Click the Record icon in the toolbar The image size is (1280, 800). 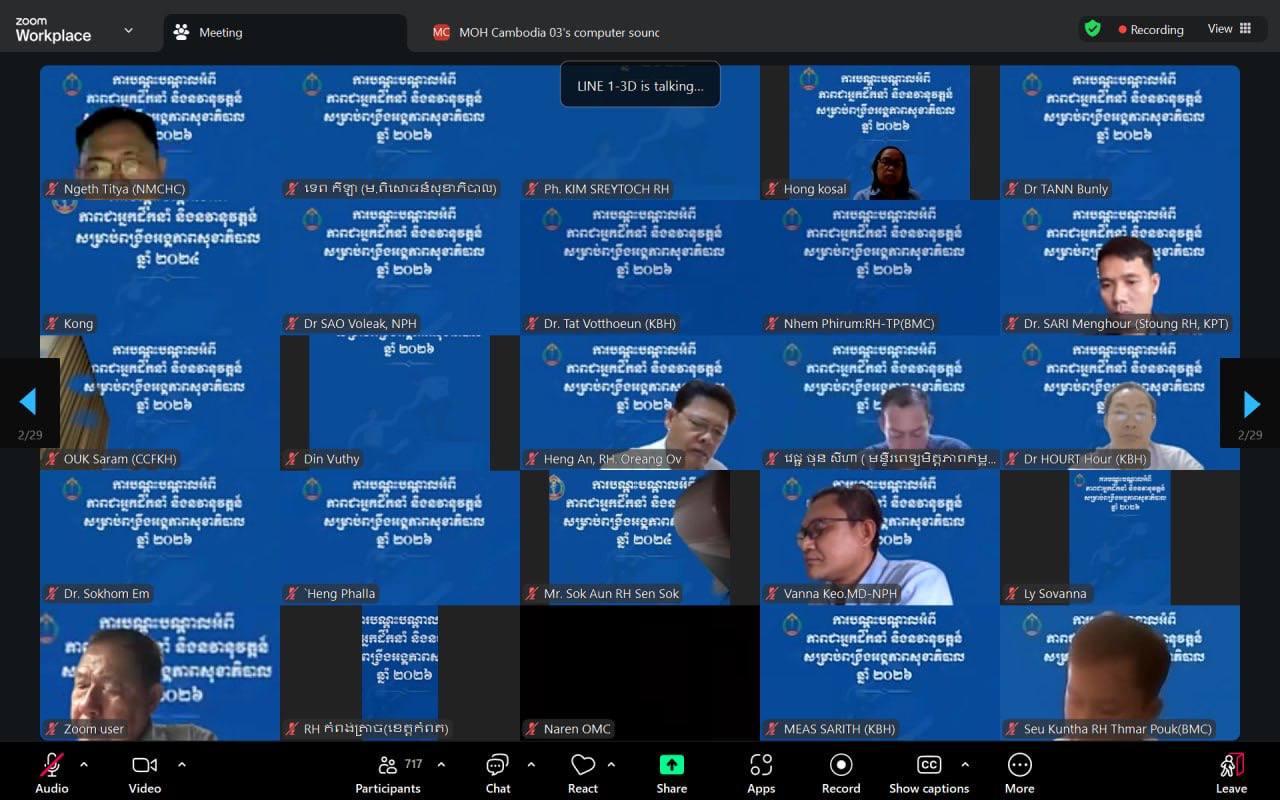840,773
